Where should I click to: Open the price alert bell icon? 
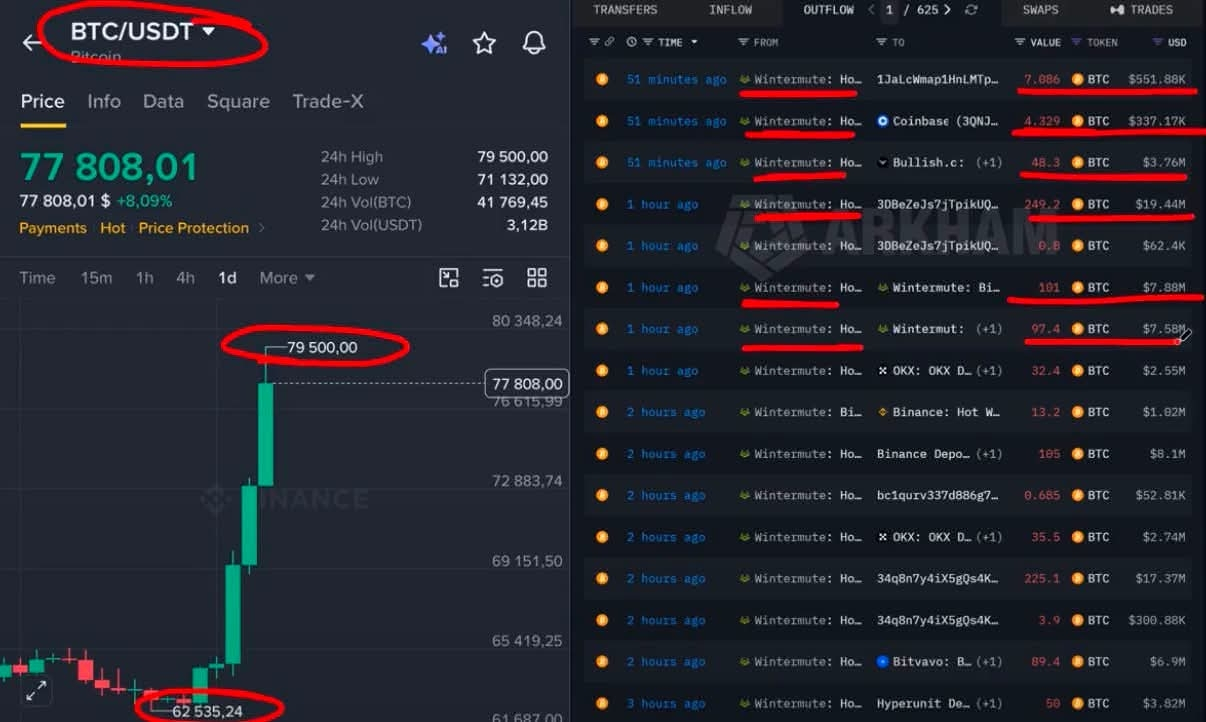535,43
